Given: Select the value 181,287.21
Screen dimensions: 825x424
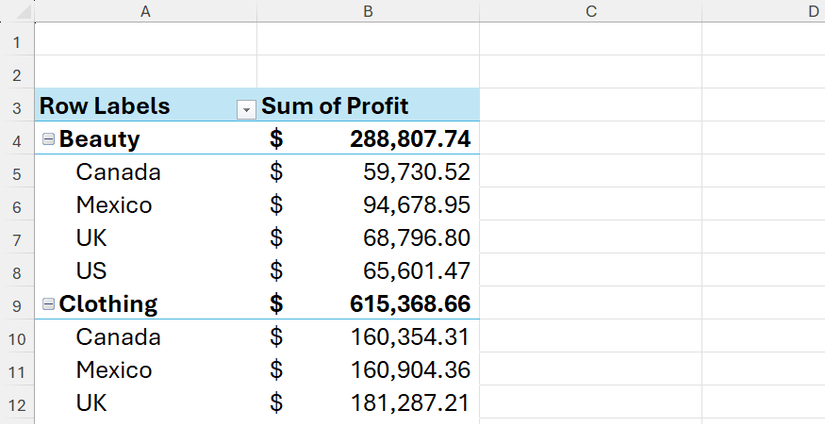Looking at the screenshot, I should tap(368, 402).
